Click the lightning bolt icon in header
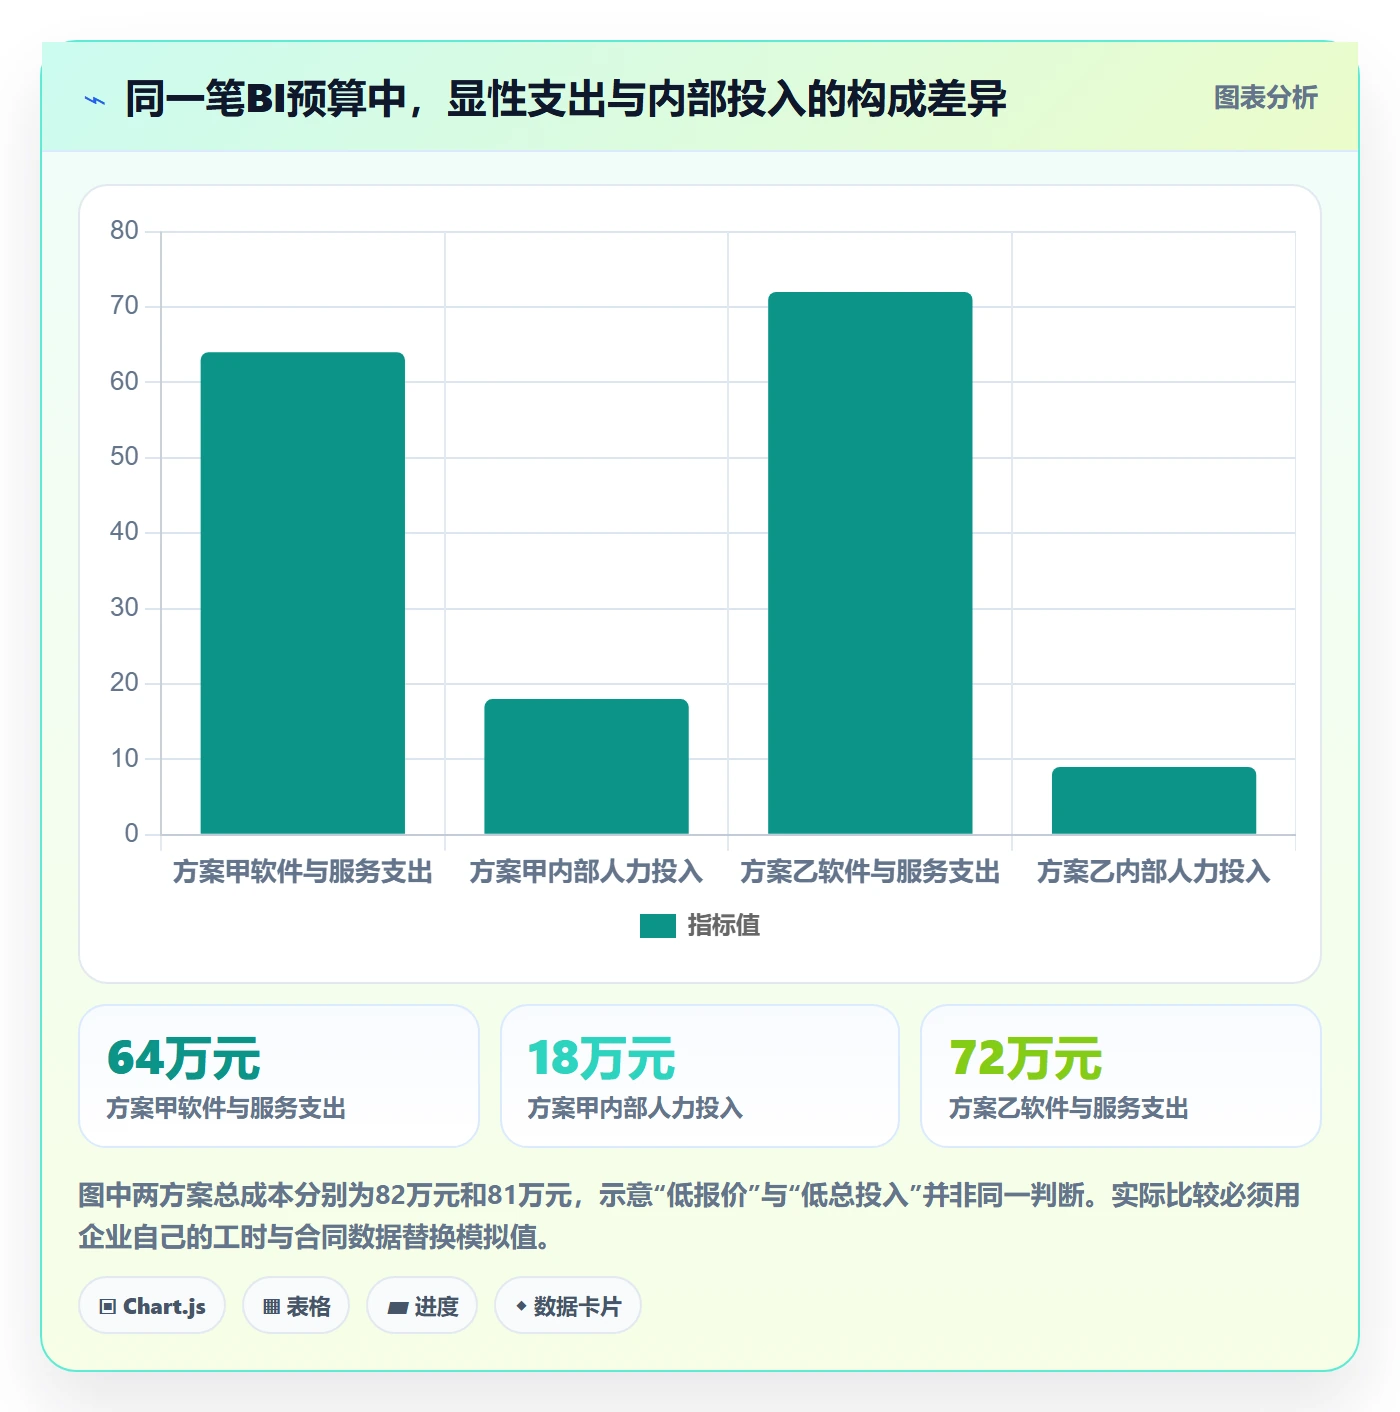The height and width of the screenshot is (1412, 1400). [x=95, y=100]
